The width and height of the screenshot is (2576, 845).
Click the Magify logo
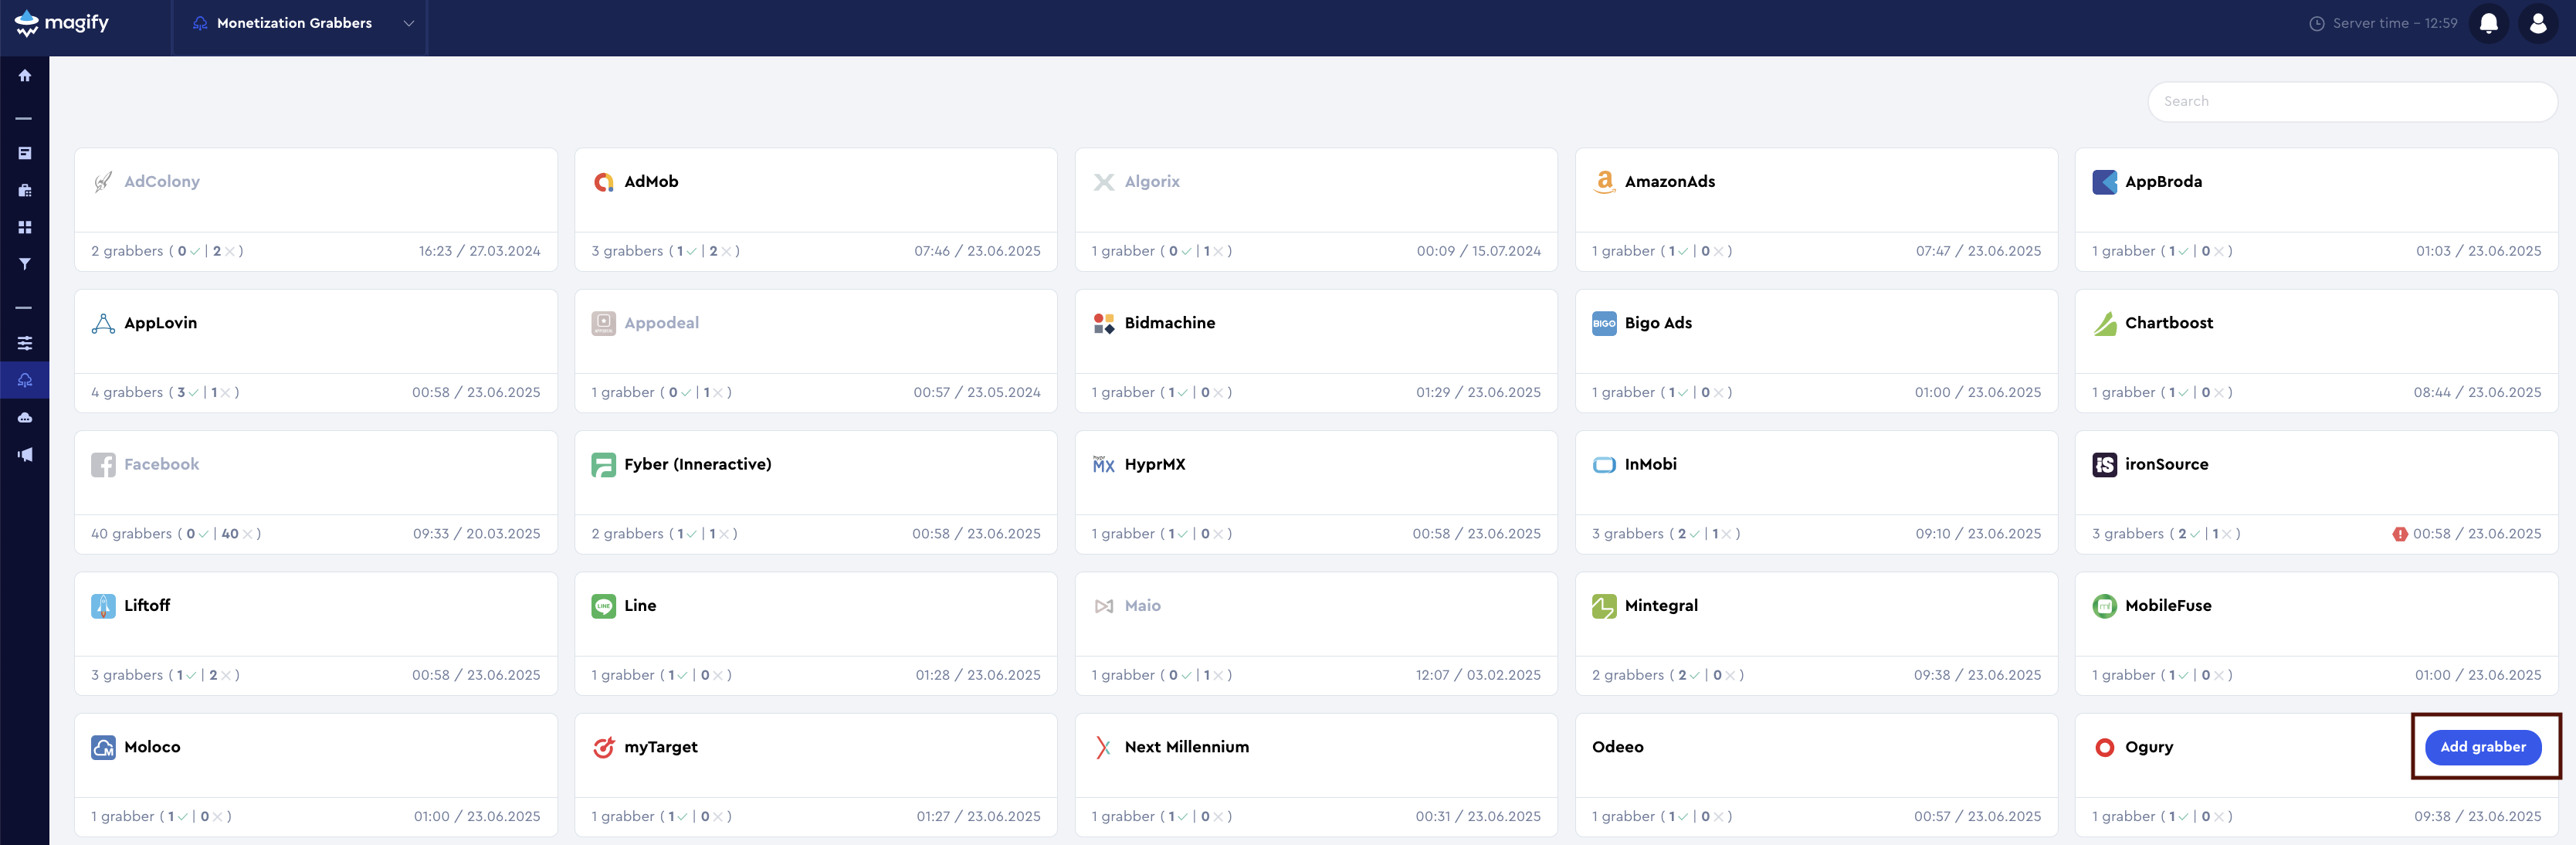pyautogui.click(x=62, y=23)
